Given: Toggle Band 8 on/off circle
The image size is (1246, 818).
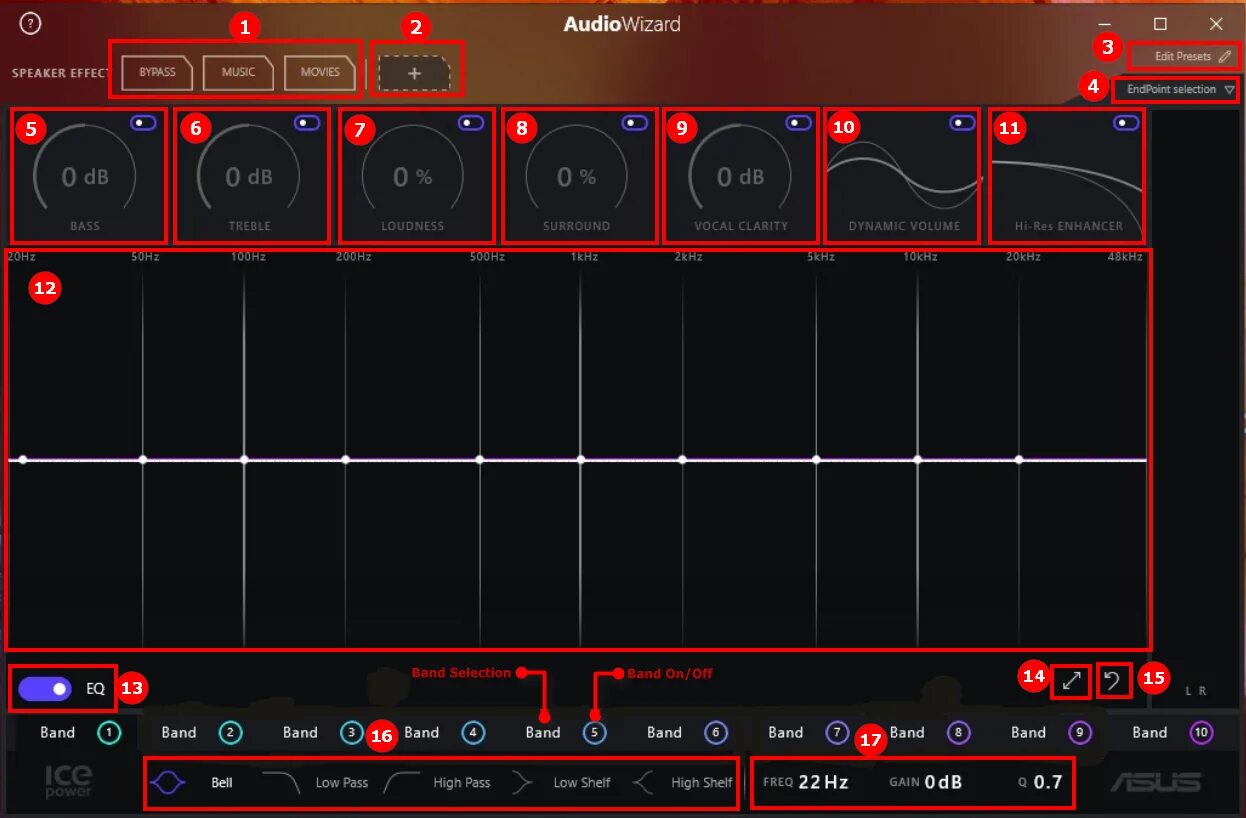Looking at the screenshot, I should coord(958,733).
